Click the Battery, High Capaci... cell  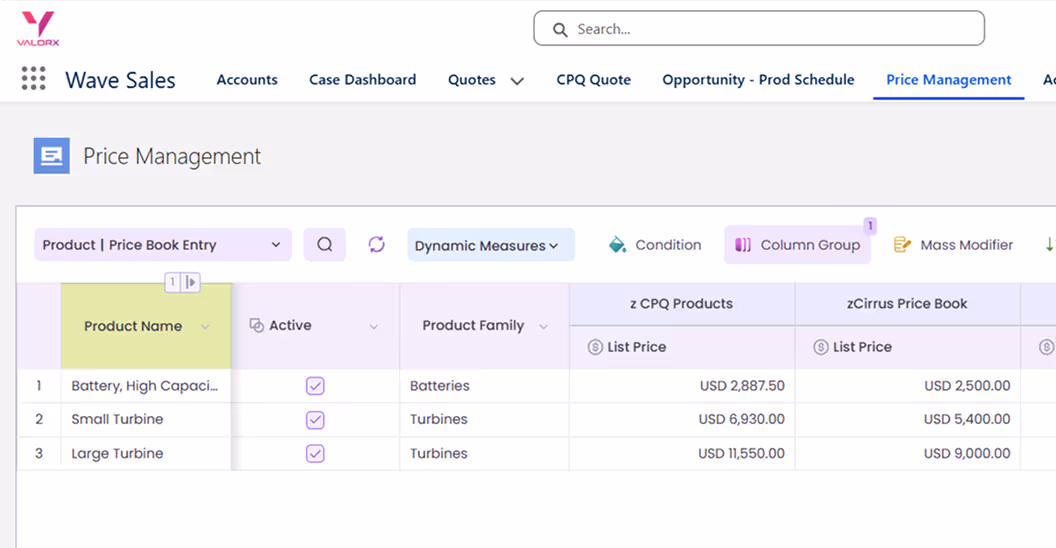click(145, 386)
